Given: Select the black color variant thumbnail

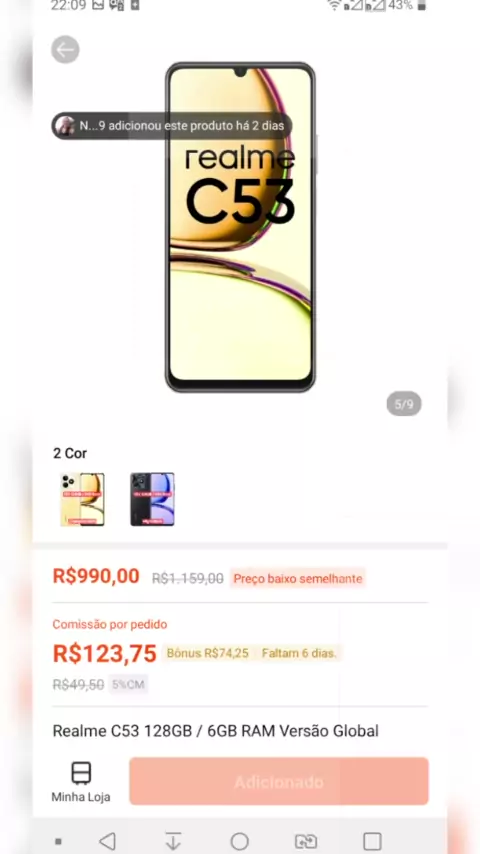Looking at the screenshot, I should (x=152, y=499).
